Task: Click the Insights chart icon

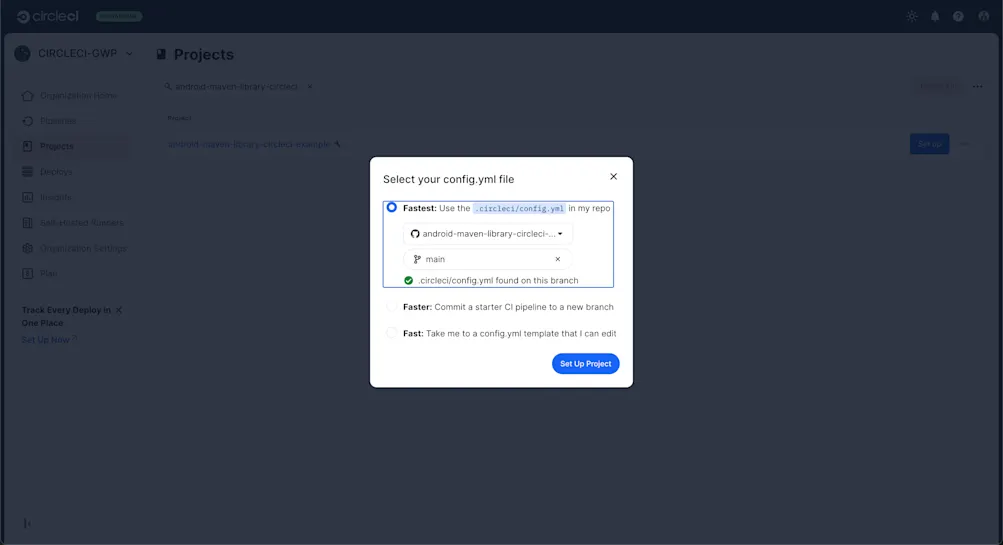Action: 28,197
